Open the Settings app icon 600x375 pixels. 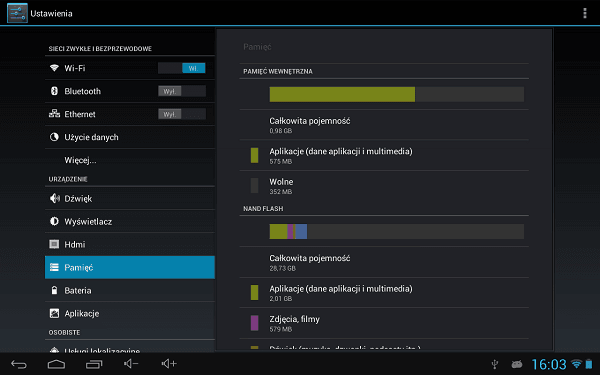click(x=17, y=13)
